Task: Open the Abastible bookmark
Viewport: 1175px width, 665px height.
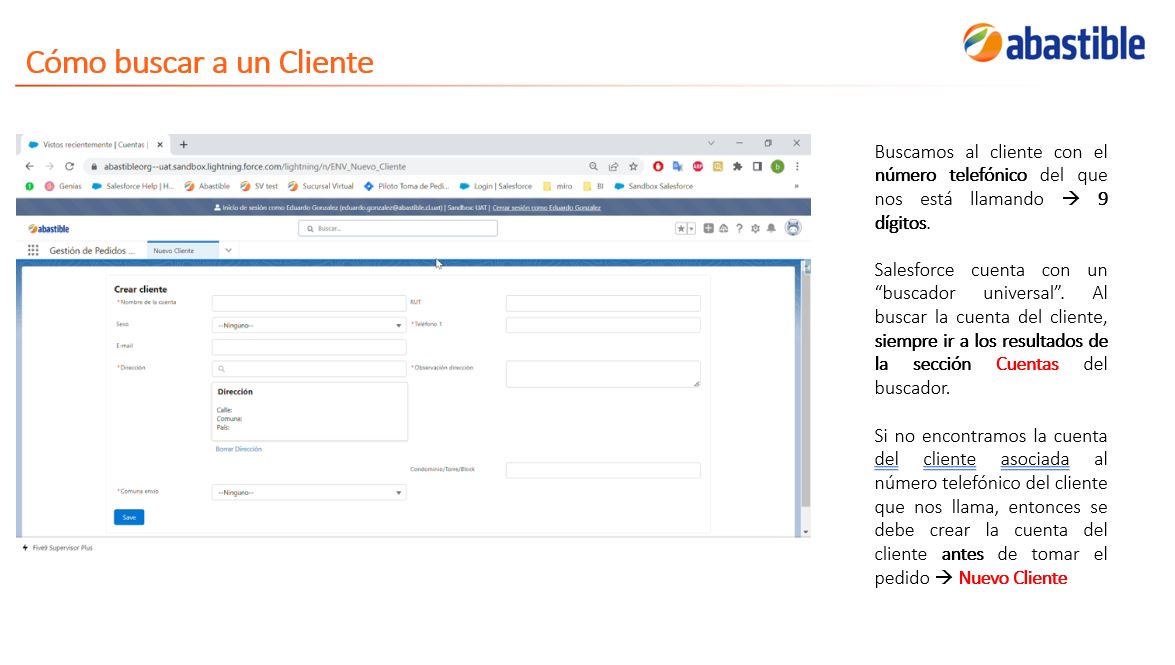Action: click(x=208, y=186)
